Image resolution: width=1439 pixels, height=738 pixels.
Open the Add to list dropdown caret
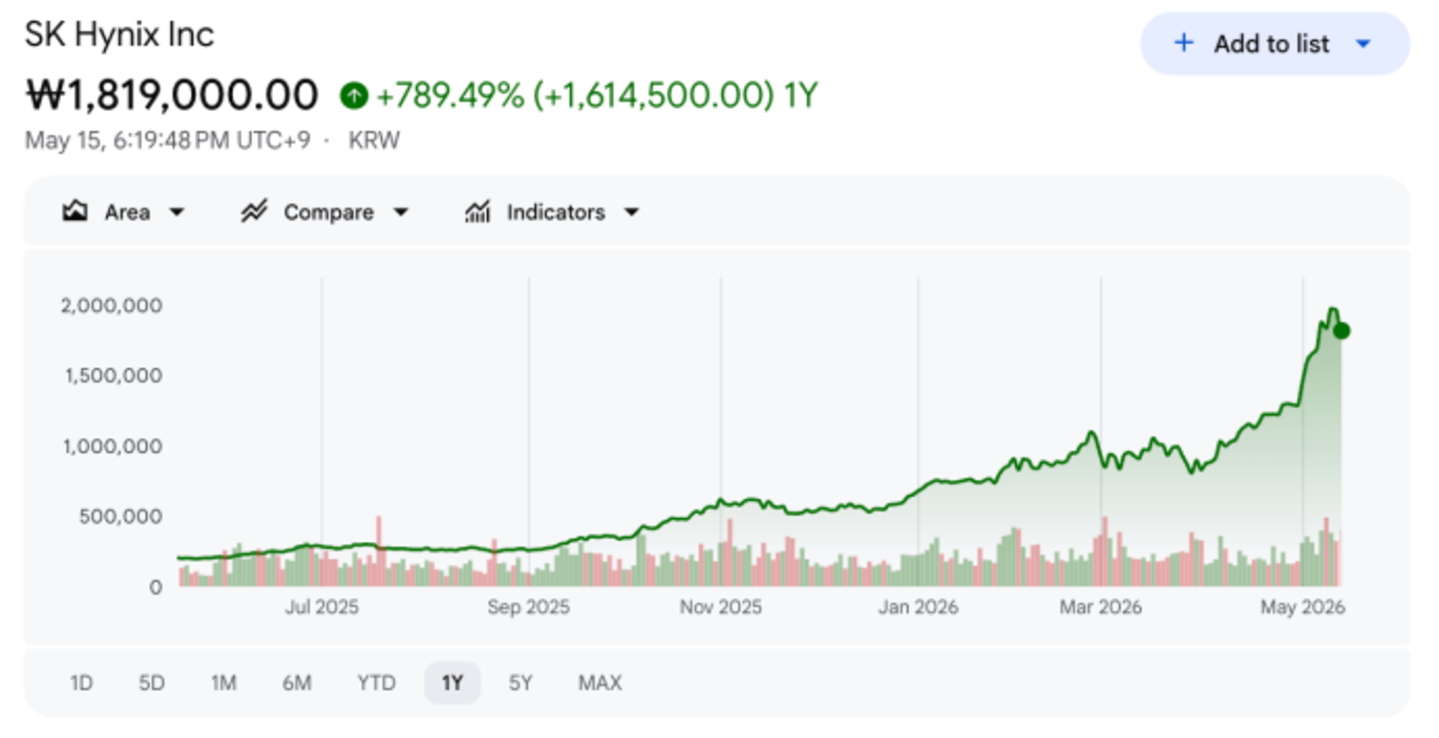(1362, 44)
